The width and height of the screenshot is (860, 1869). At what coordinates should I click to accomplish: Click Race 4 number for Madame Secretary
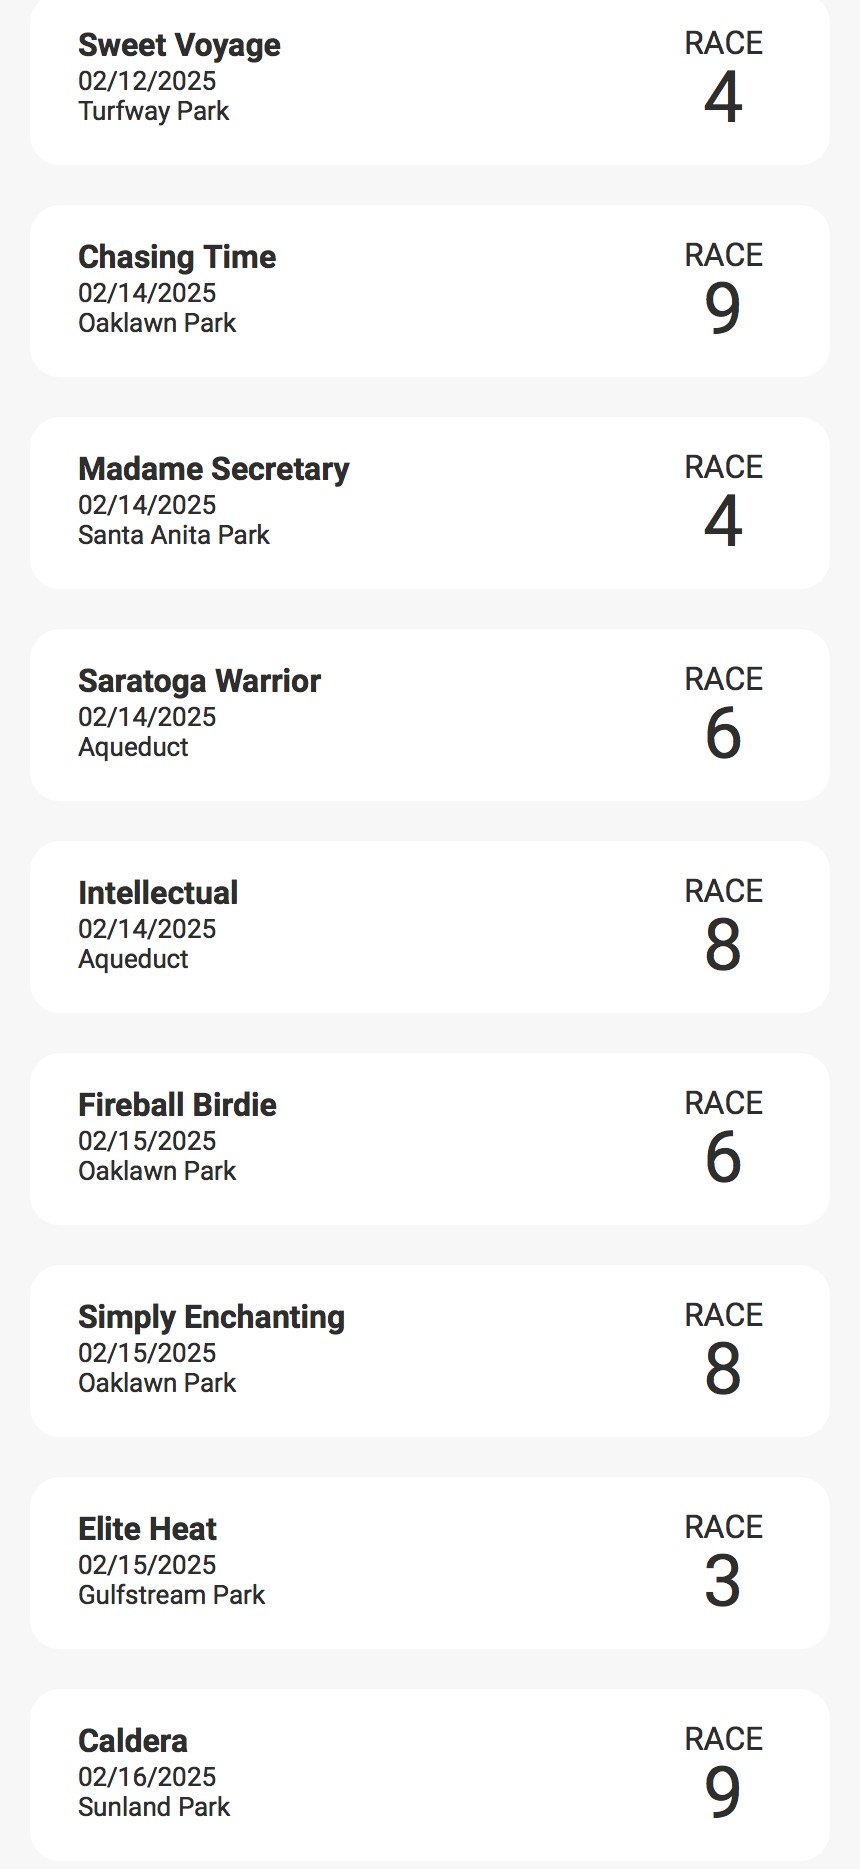click(723, 522)
